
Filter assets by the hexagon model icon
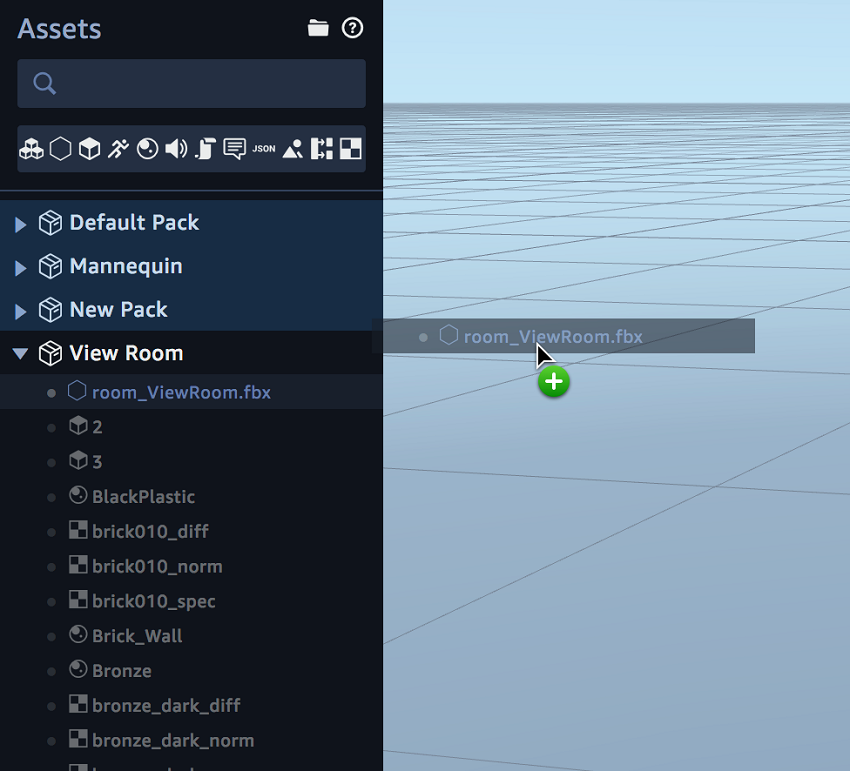(61, 149)
